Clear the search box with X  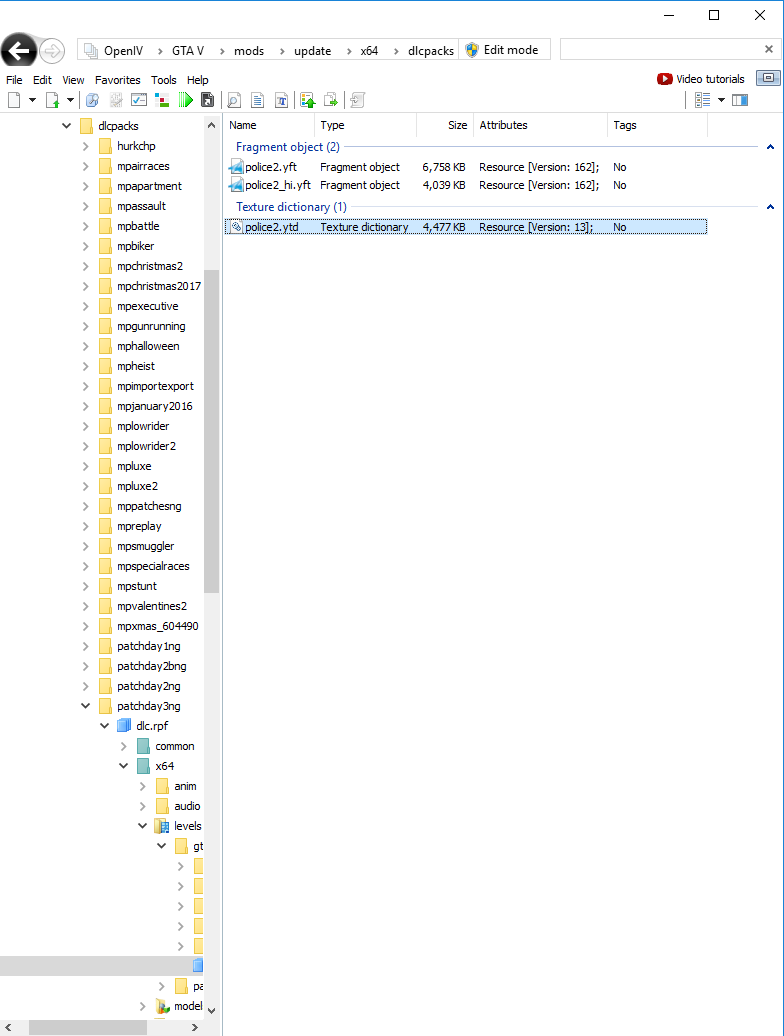(x=769, y=49)
